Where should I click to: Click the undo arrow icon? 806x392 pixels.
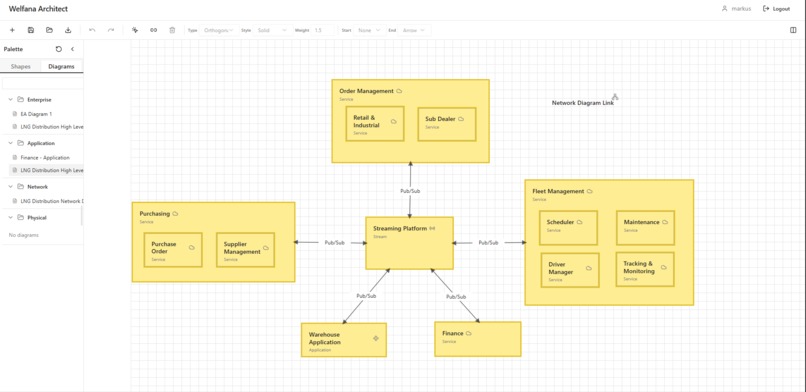(x=92, y=30)
